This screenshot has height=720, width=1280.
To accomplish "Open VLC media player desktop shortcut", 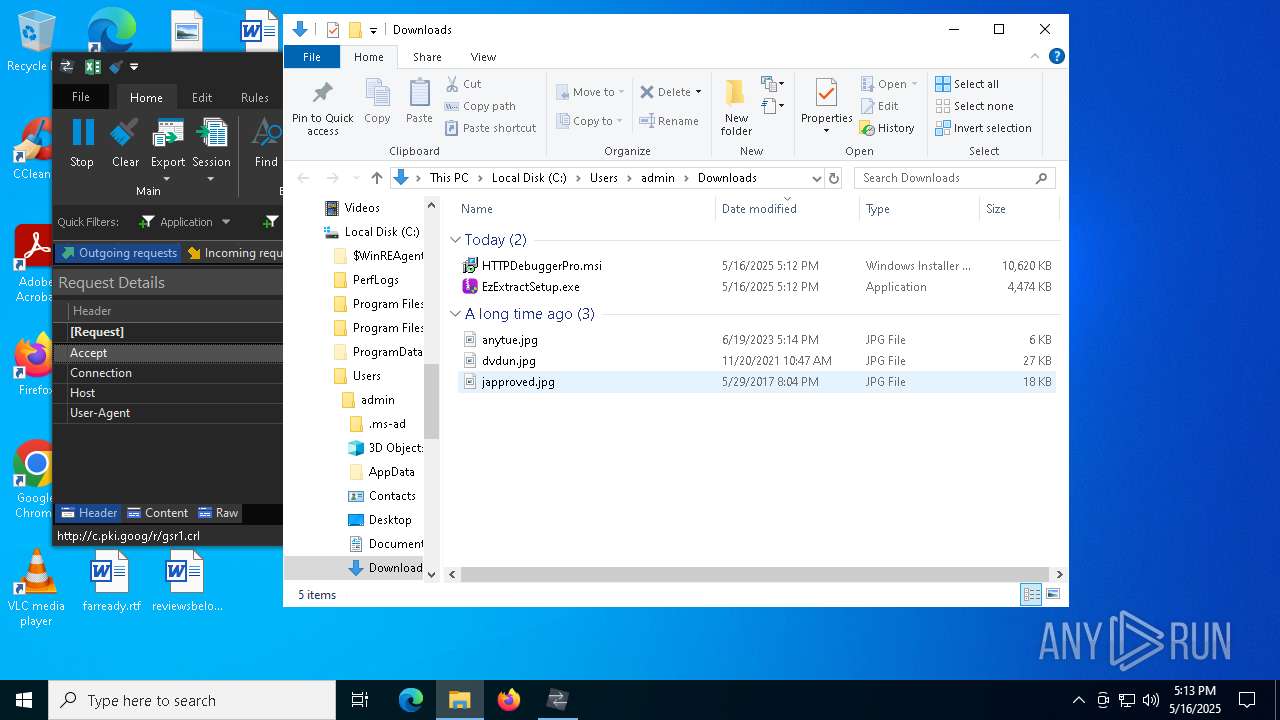I will [x=36, y=588].
